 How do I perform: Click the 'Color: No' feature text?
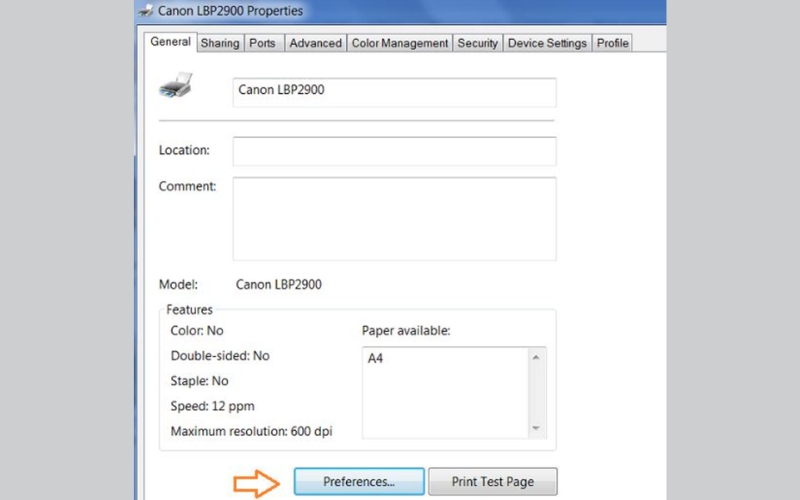click(x=197, y=331)
